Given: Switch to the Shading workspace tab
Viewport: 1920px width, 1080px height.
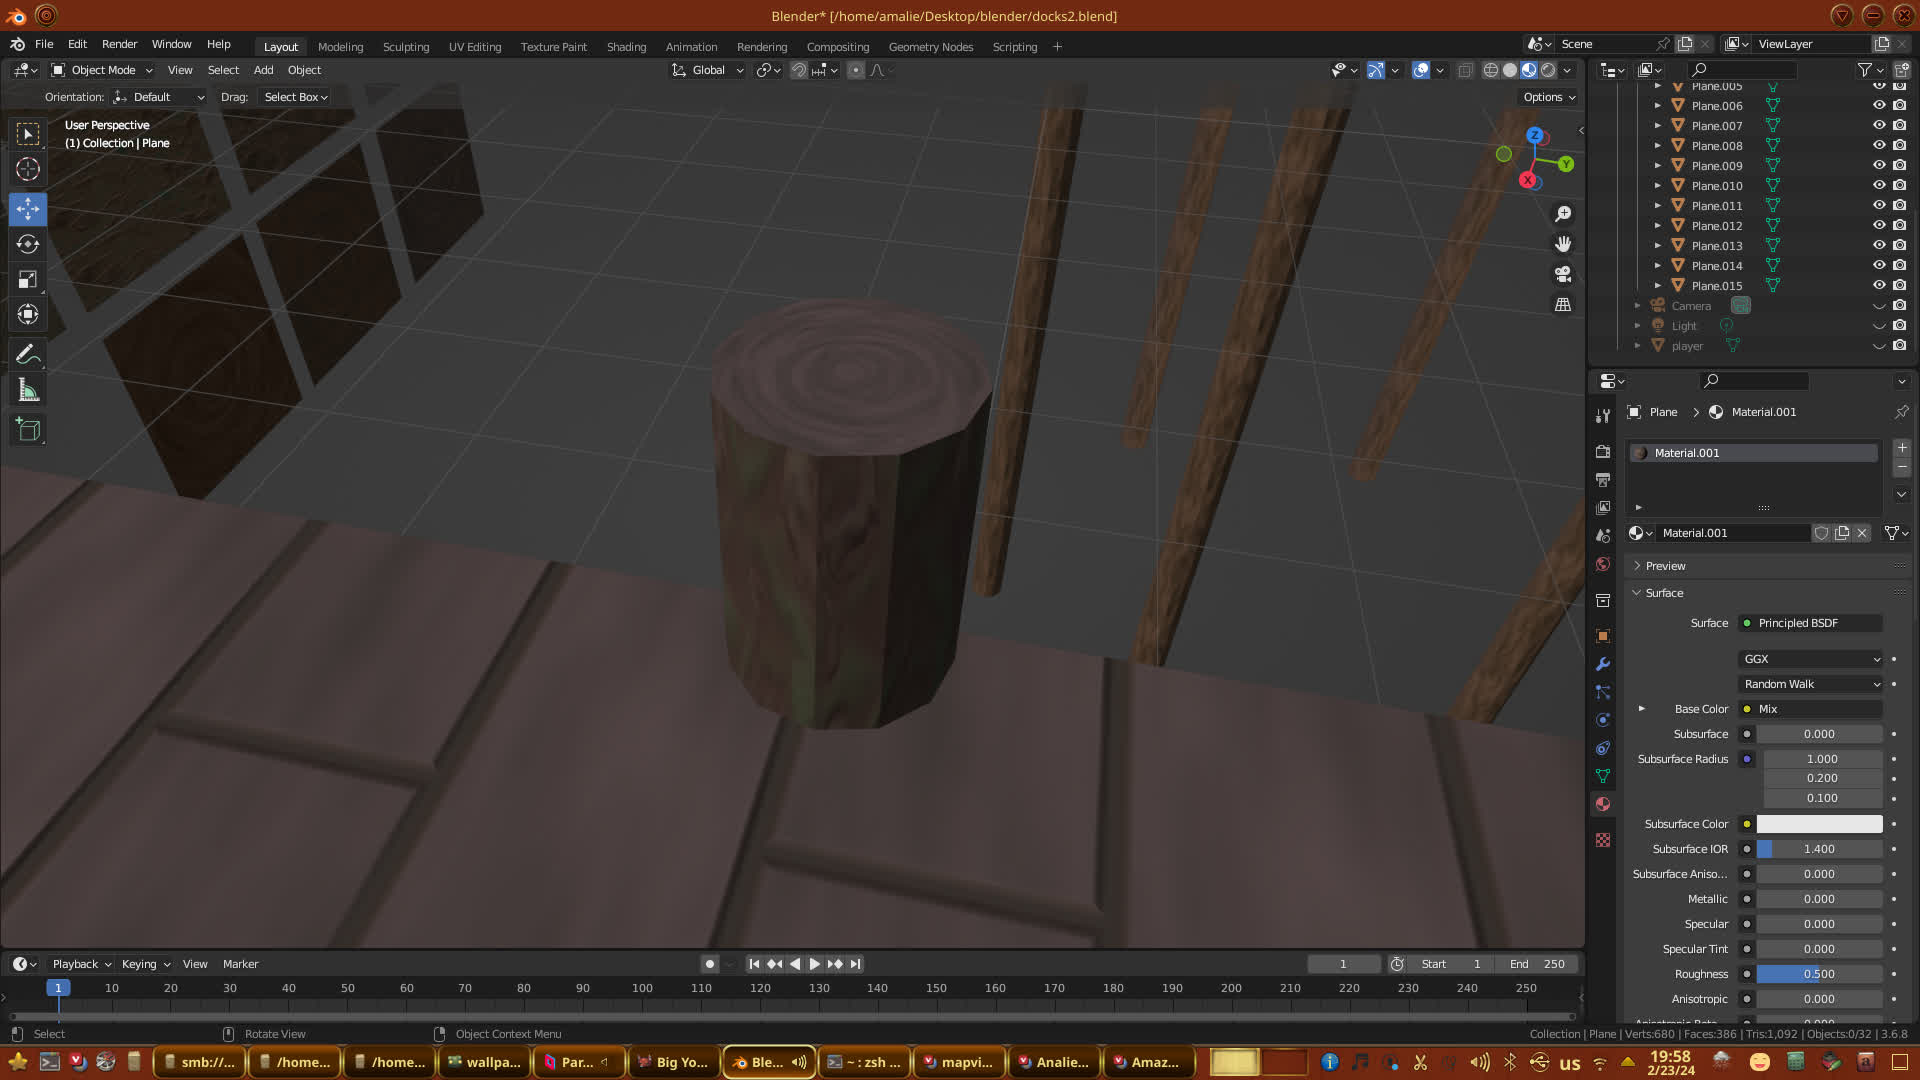Looking at the screenshot, I should [x=626, y=47].
